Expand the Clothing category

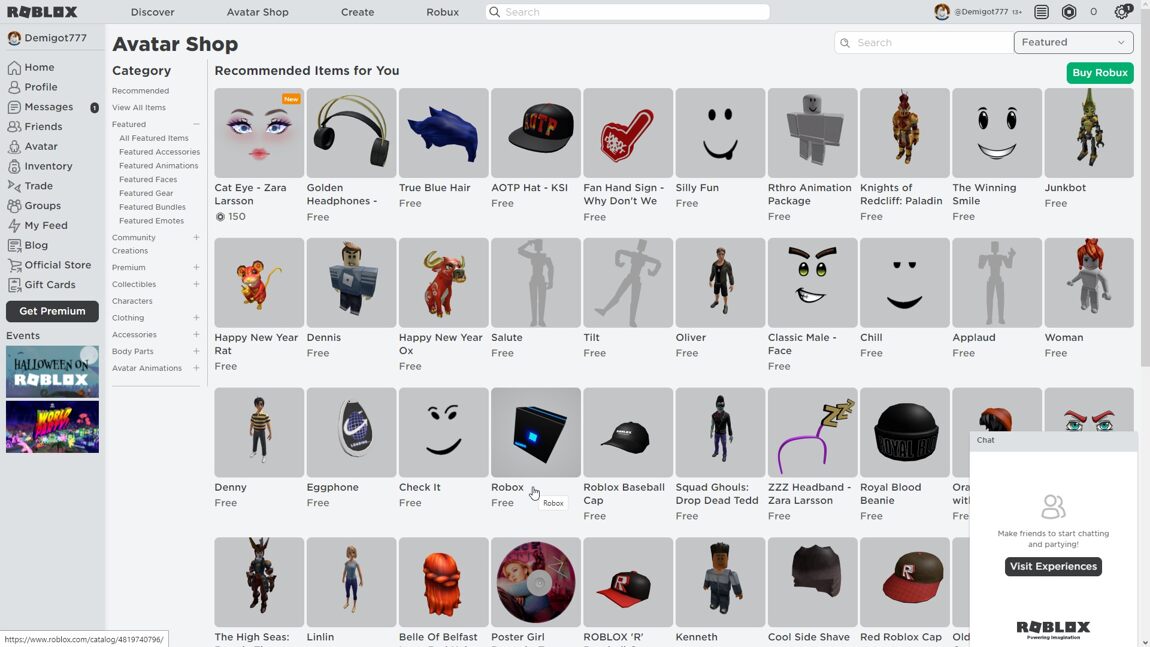pos(196,318)
